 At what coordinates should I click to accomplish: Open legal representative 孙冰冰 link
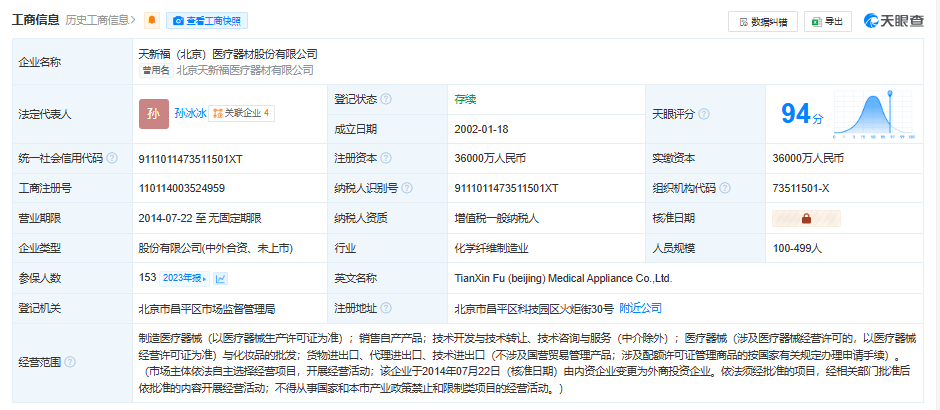[190, 113]
